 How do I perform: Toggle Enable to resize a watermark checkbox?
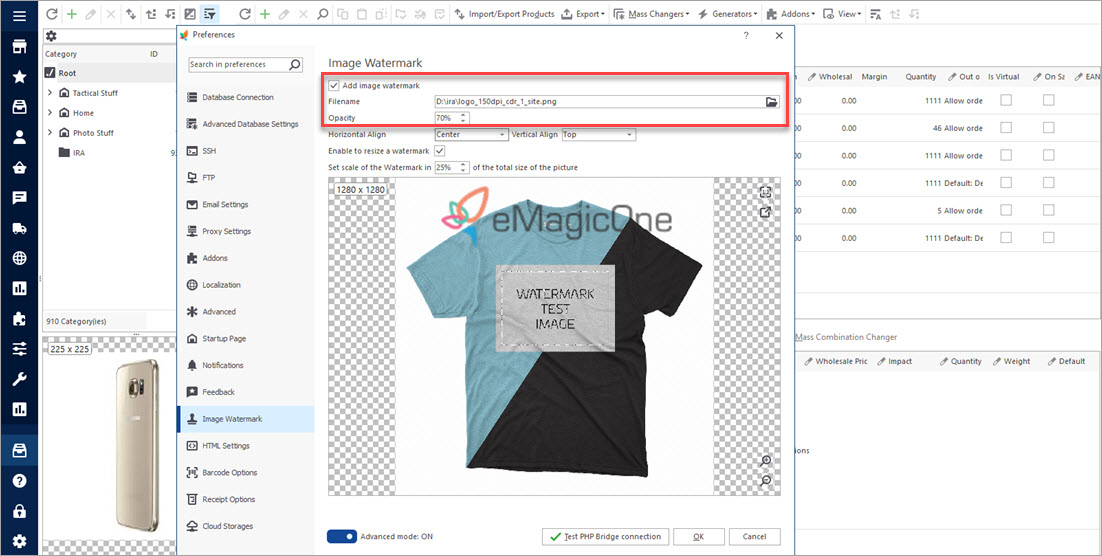pos(439,150)
